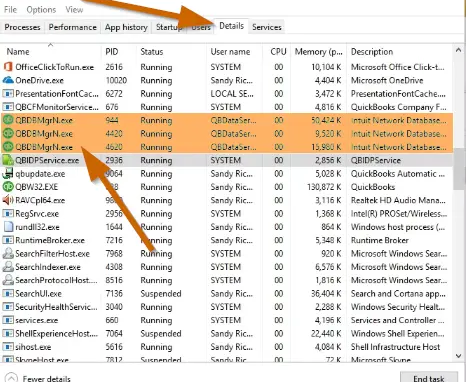The width and height of the screenshot is (466, 382).
Task: Click the OneDrive.exe cloud icon
Action: [x=8, y=80]
